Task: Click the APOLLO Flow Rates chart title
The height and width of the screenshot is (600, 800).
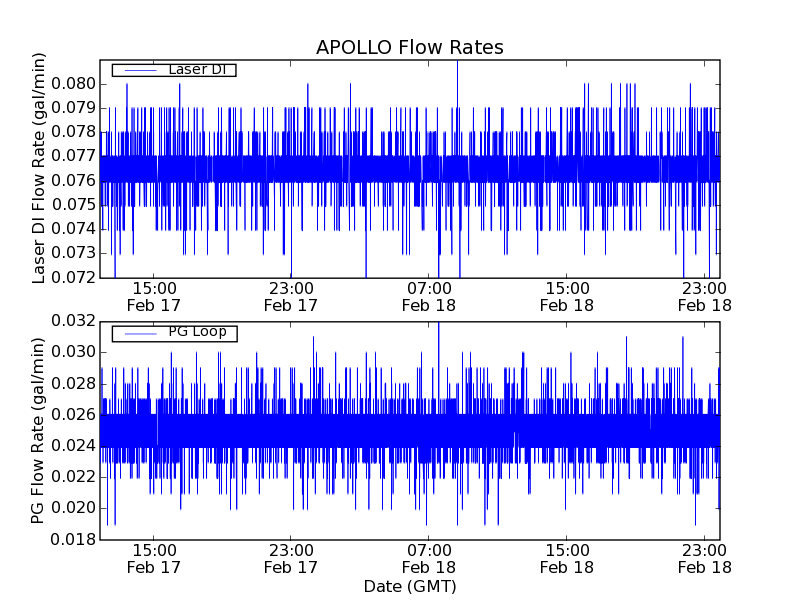Action: [409, 48]
